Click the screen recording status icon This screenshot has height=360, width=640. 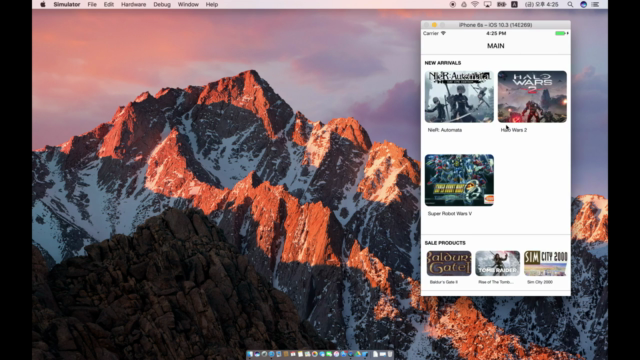(x=453, y=4)
